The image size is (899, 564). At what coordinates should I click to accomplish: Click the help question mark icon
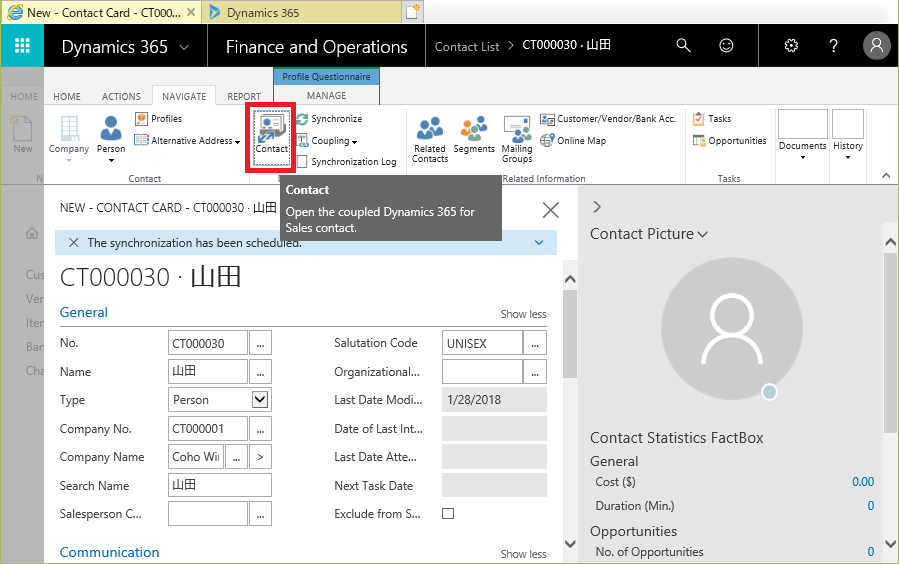(833, 45)
